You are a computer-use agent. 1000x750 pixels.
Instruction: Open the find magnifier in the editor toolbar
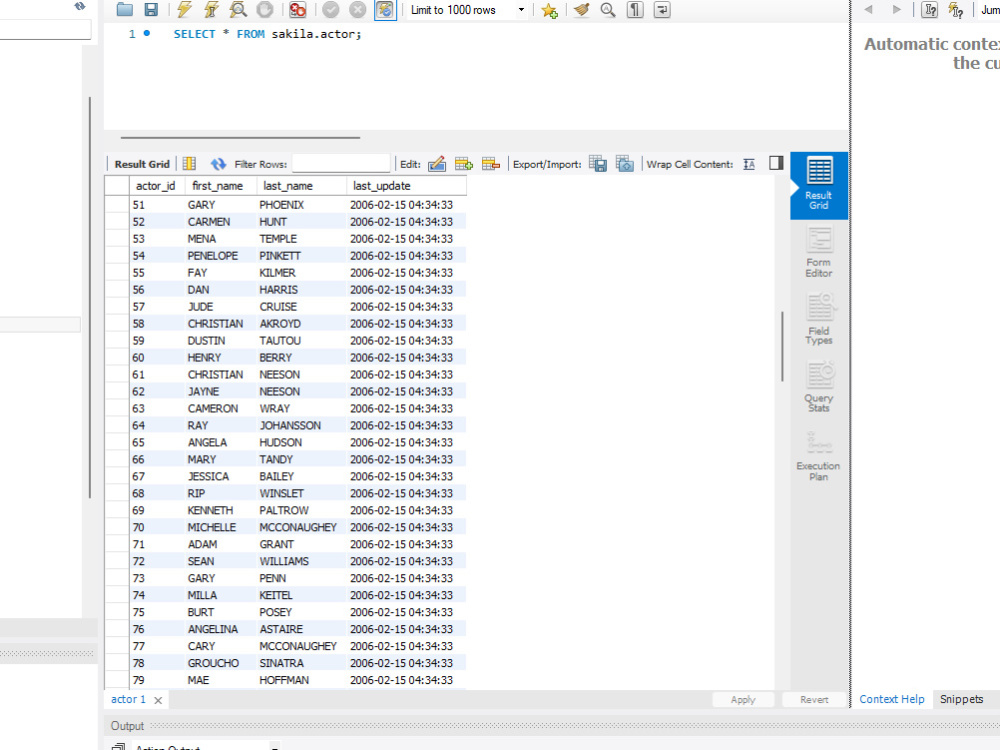coord(608,10)
